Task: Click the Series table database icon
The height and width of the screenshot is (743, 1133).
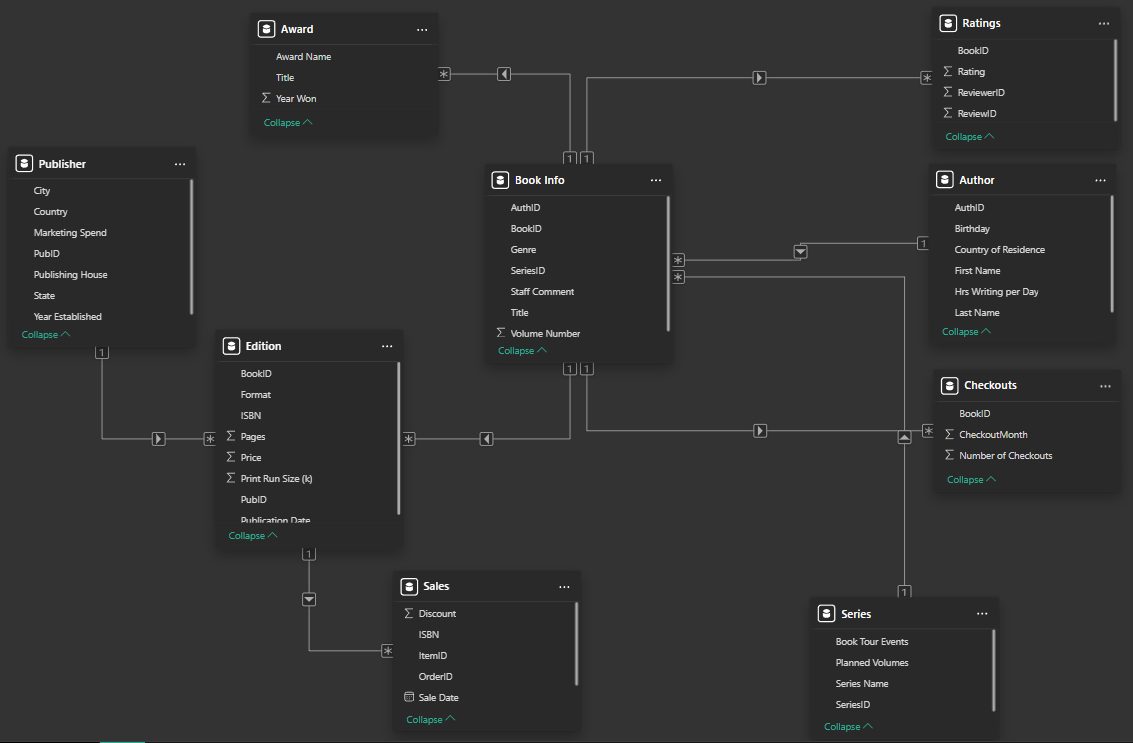Action: point(827,614)
